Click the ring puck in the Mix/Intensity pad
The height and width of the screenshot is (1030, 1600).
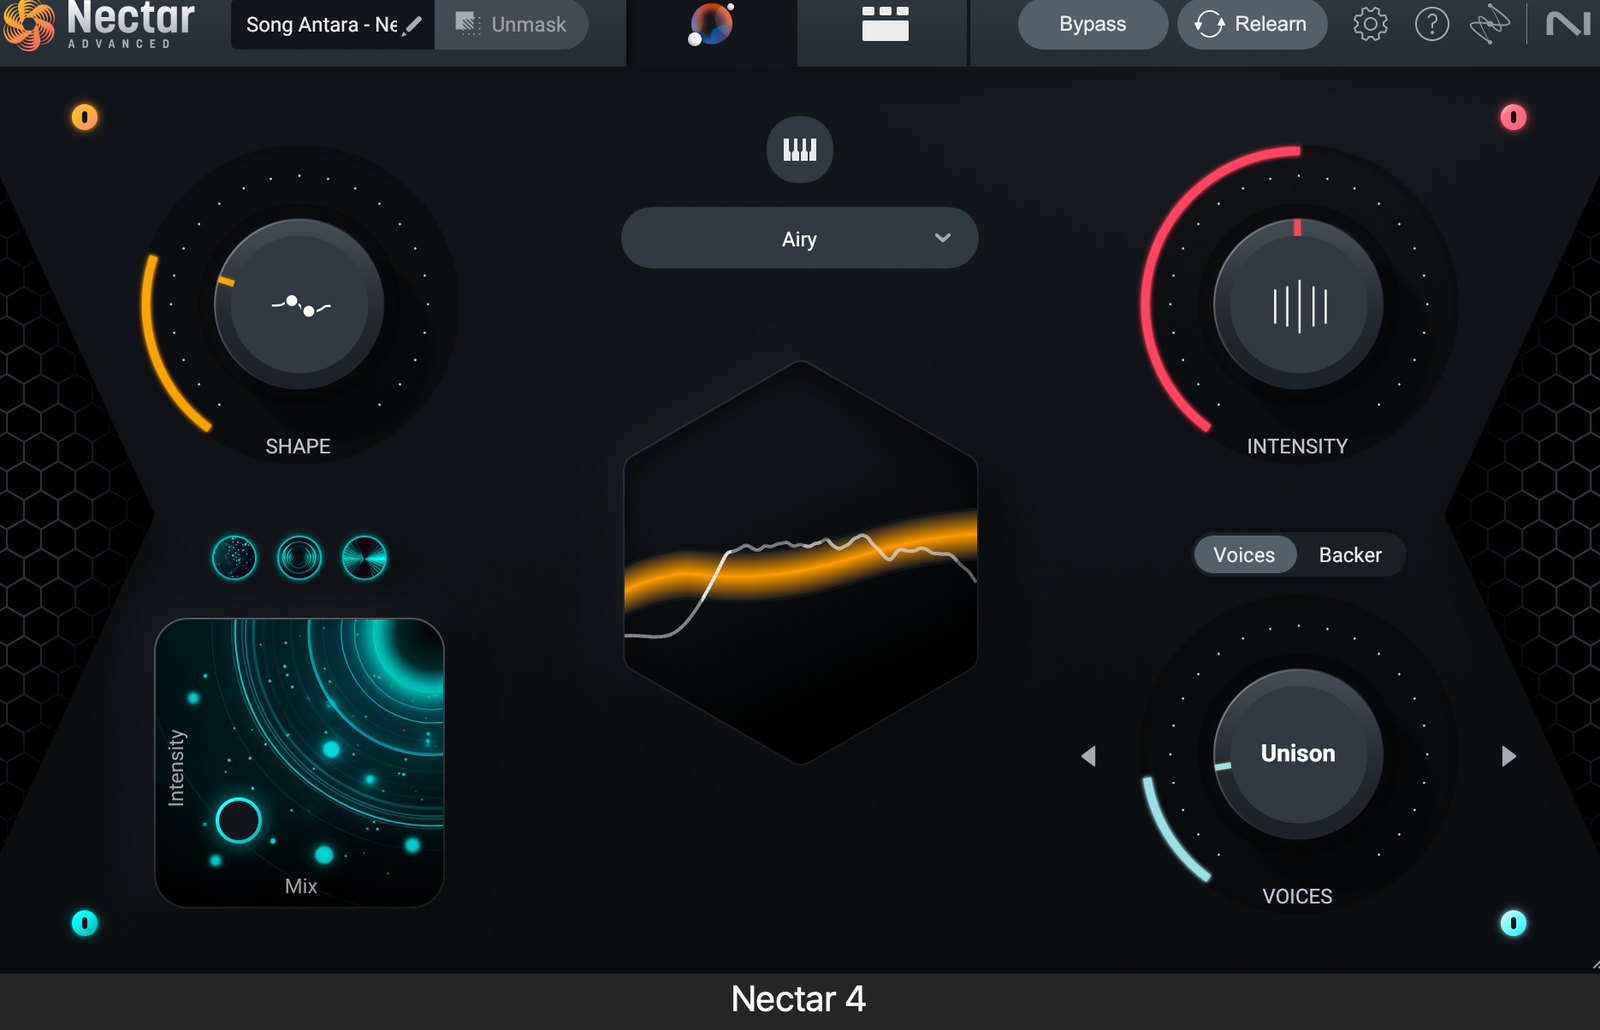[x=239, y=820]
